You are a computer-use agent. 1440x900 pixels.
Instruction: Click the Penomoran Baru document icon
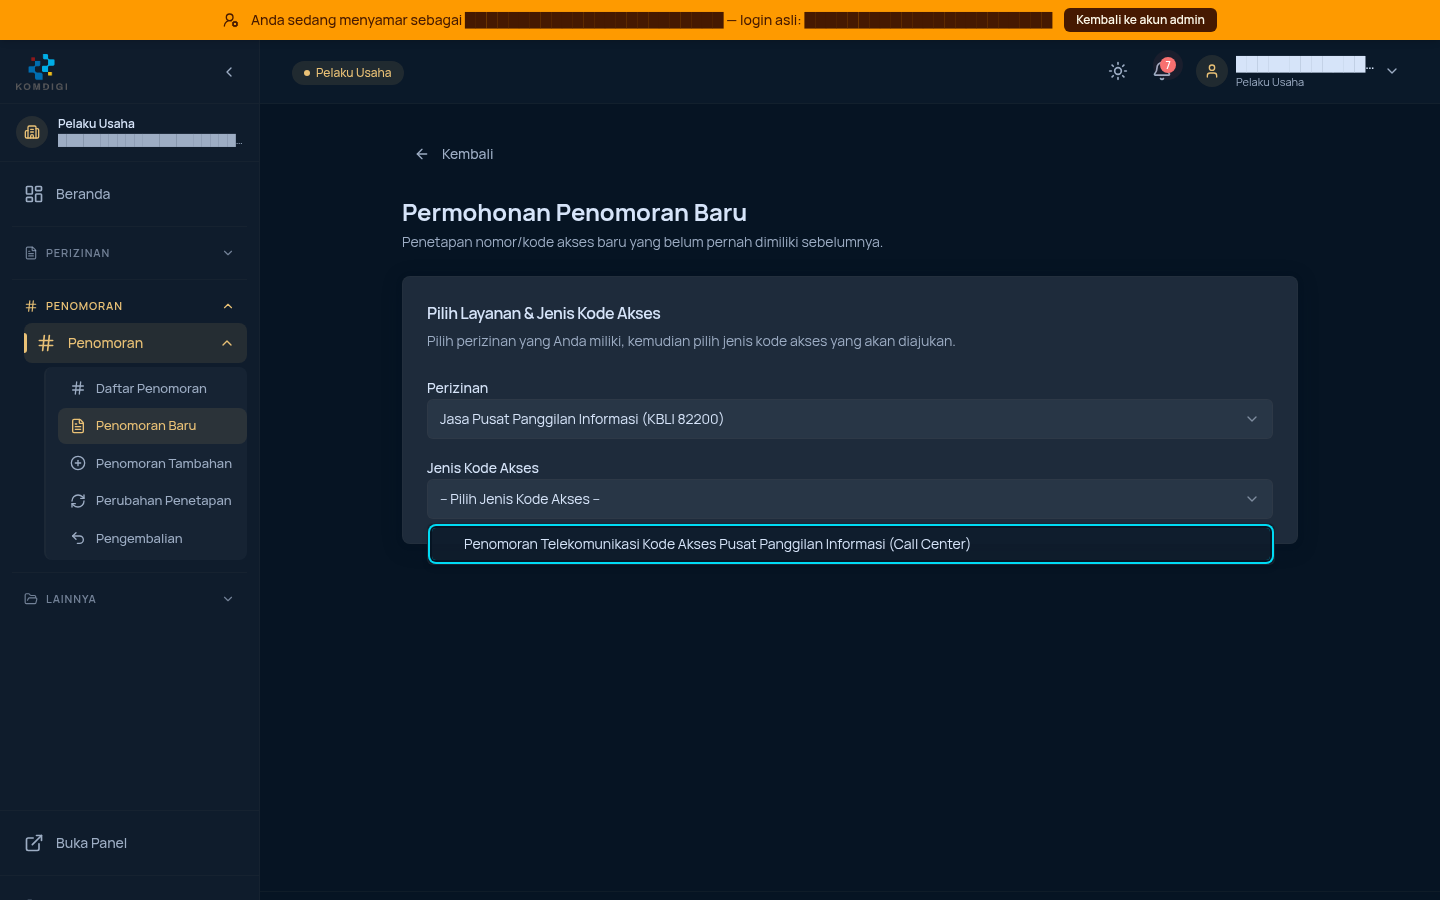pos(78,426)
